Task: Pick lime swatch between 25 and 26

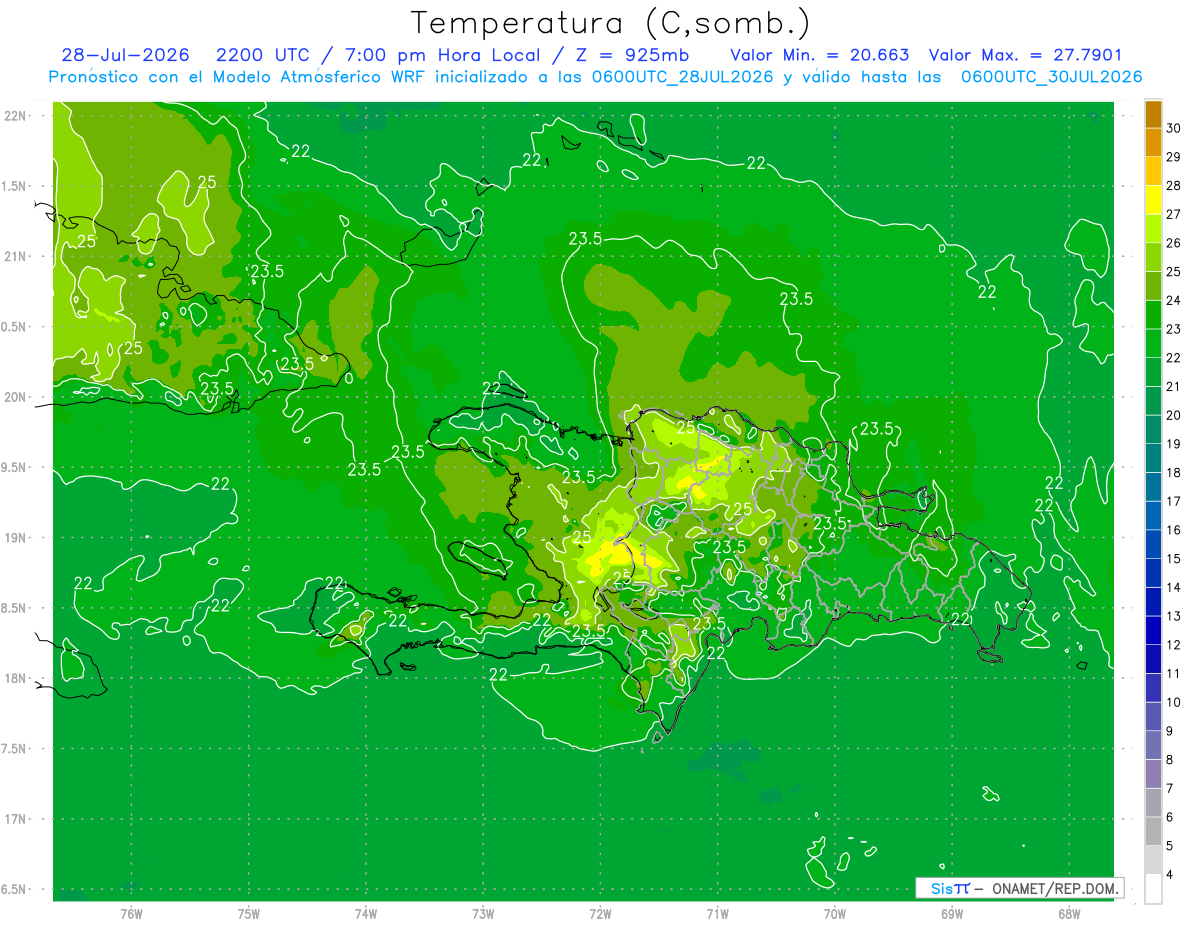Action: click(x=1153, y=257)
